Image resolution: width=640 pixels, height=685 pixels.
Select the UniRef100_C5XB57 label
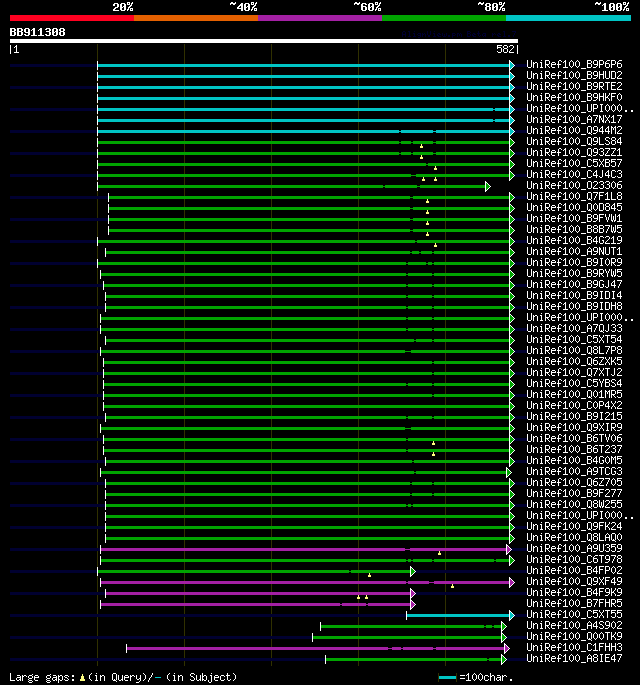coord(574,163)
